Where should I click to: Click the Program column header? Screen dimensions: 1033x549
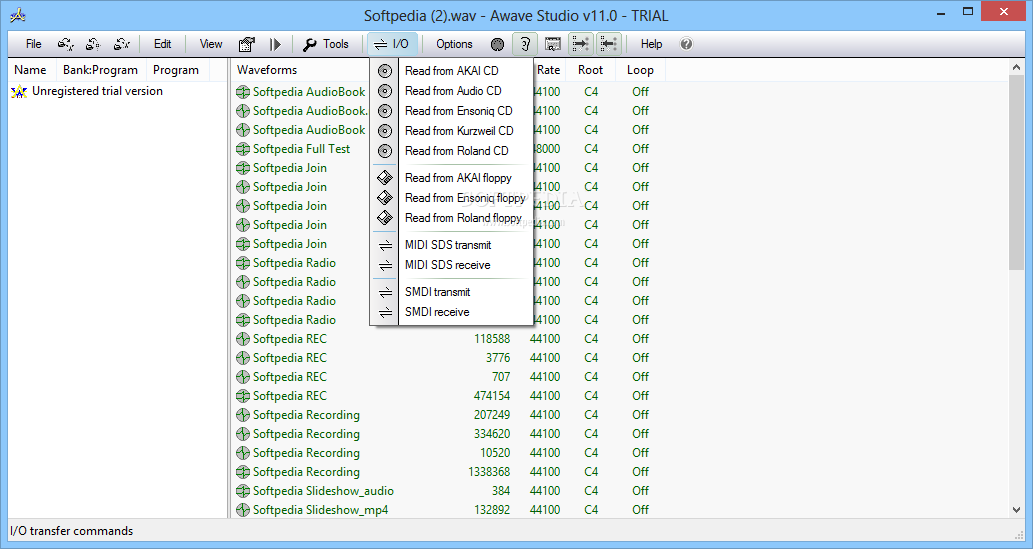click(x=176, y=70)
